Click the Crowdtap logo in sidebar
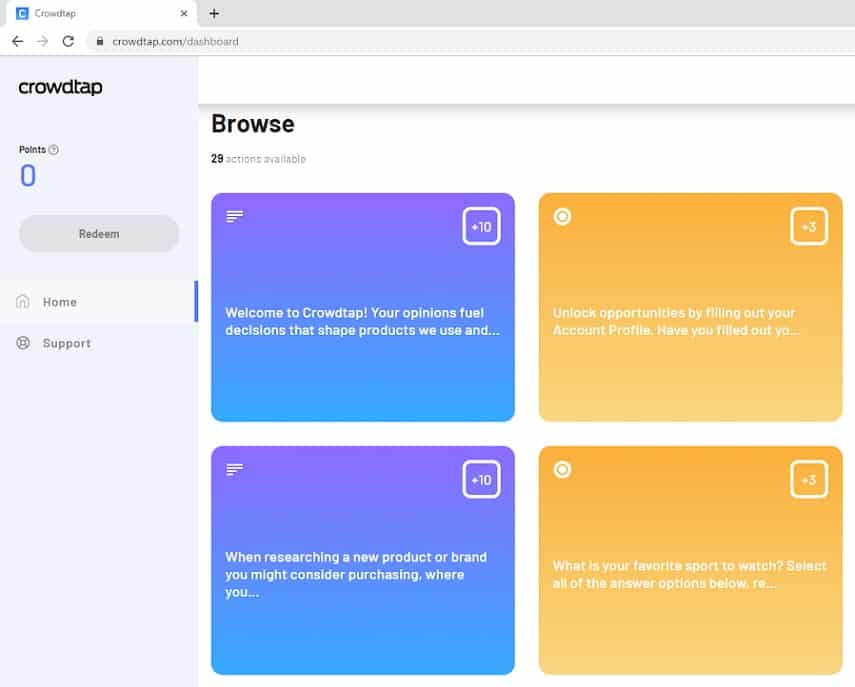The height and width of the screenshot is (687, 855). (x=60, y=87)
